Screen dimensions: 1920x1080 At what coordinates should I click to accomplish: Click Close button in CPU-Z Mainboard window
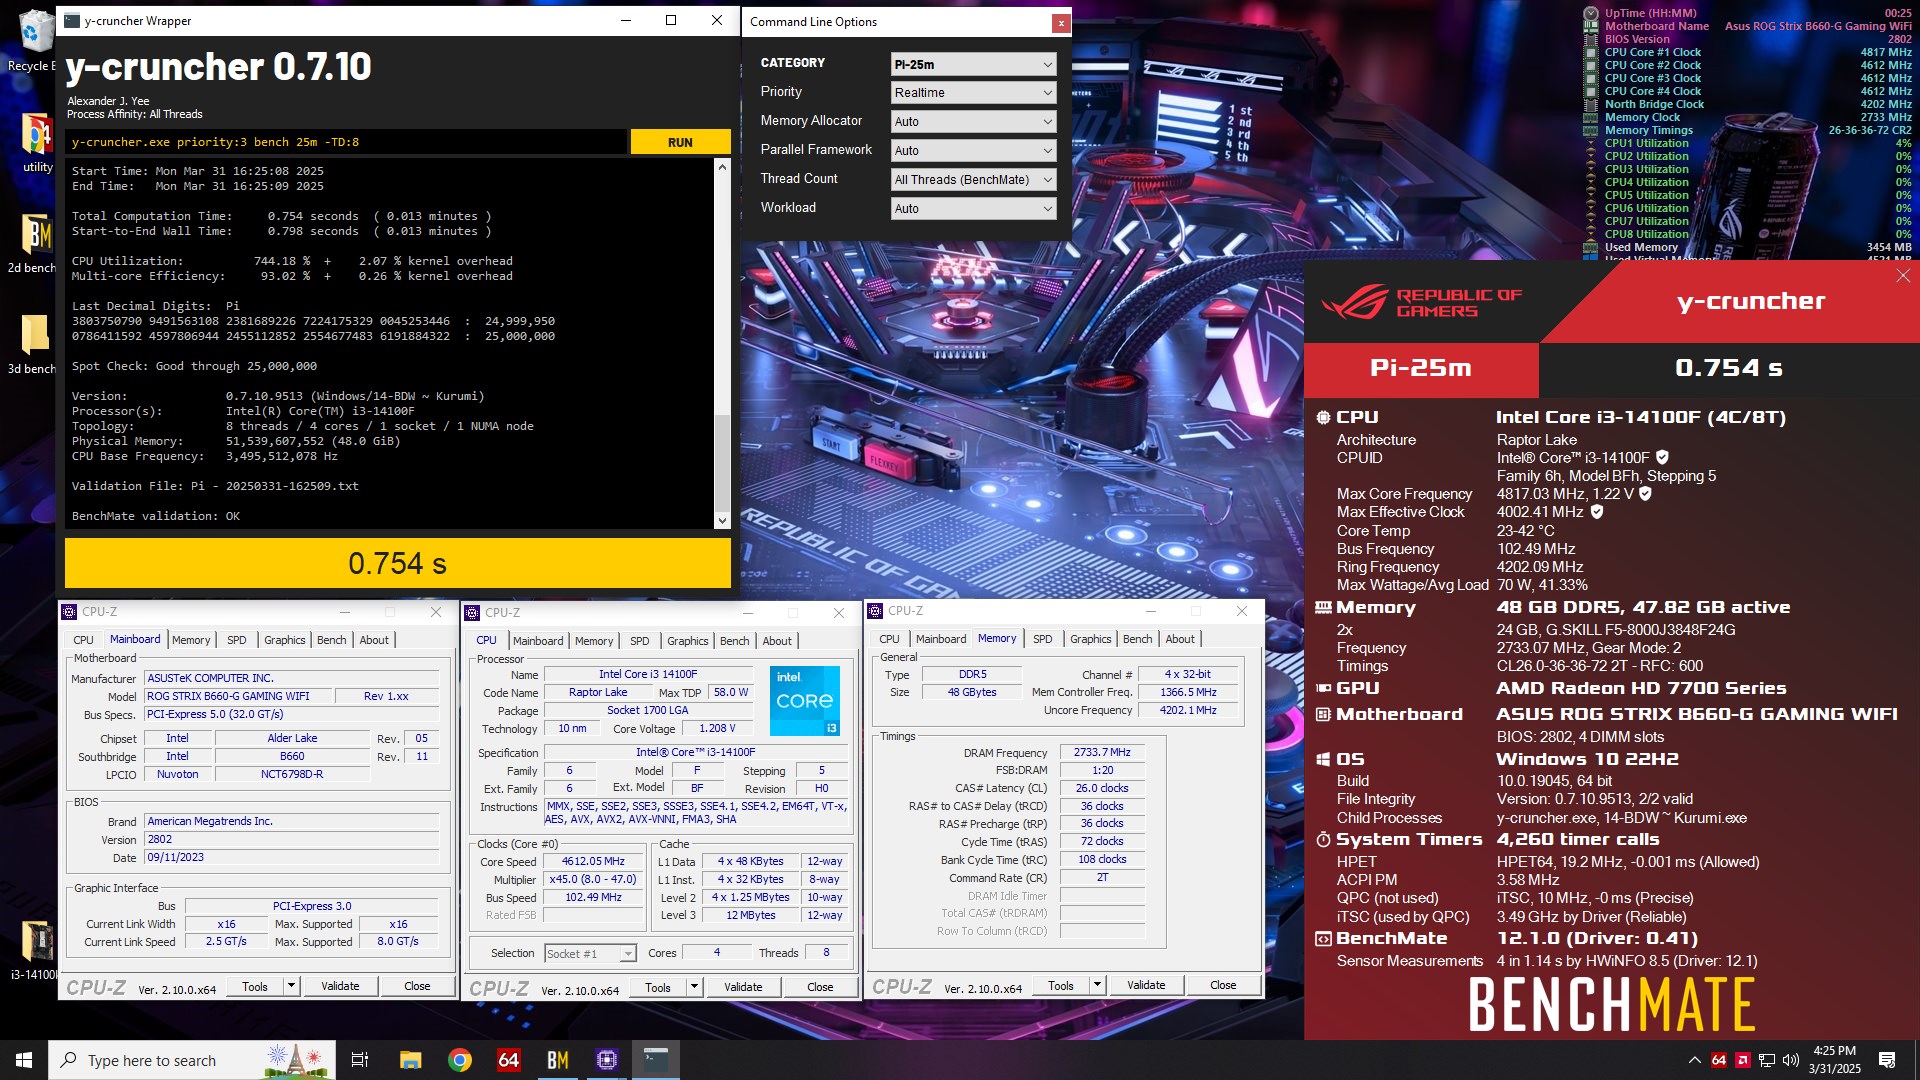tap(417, 986)
